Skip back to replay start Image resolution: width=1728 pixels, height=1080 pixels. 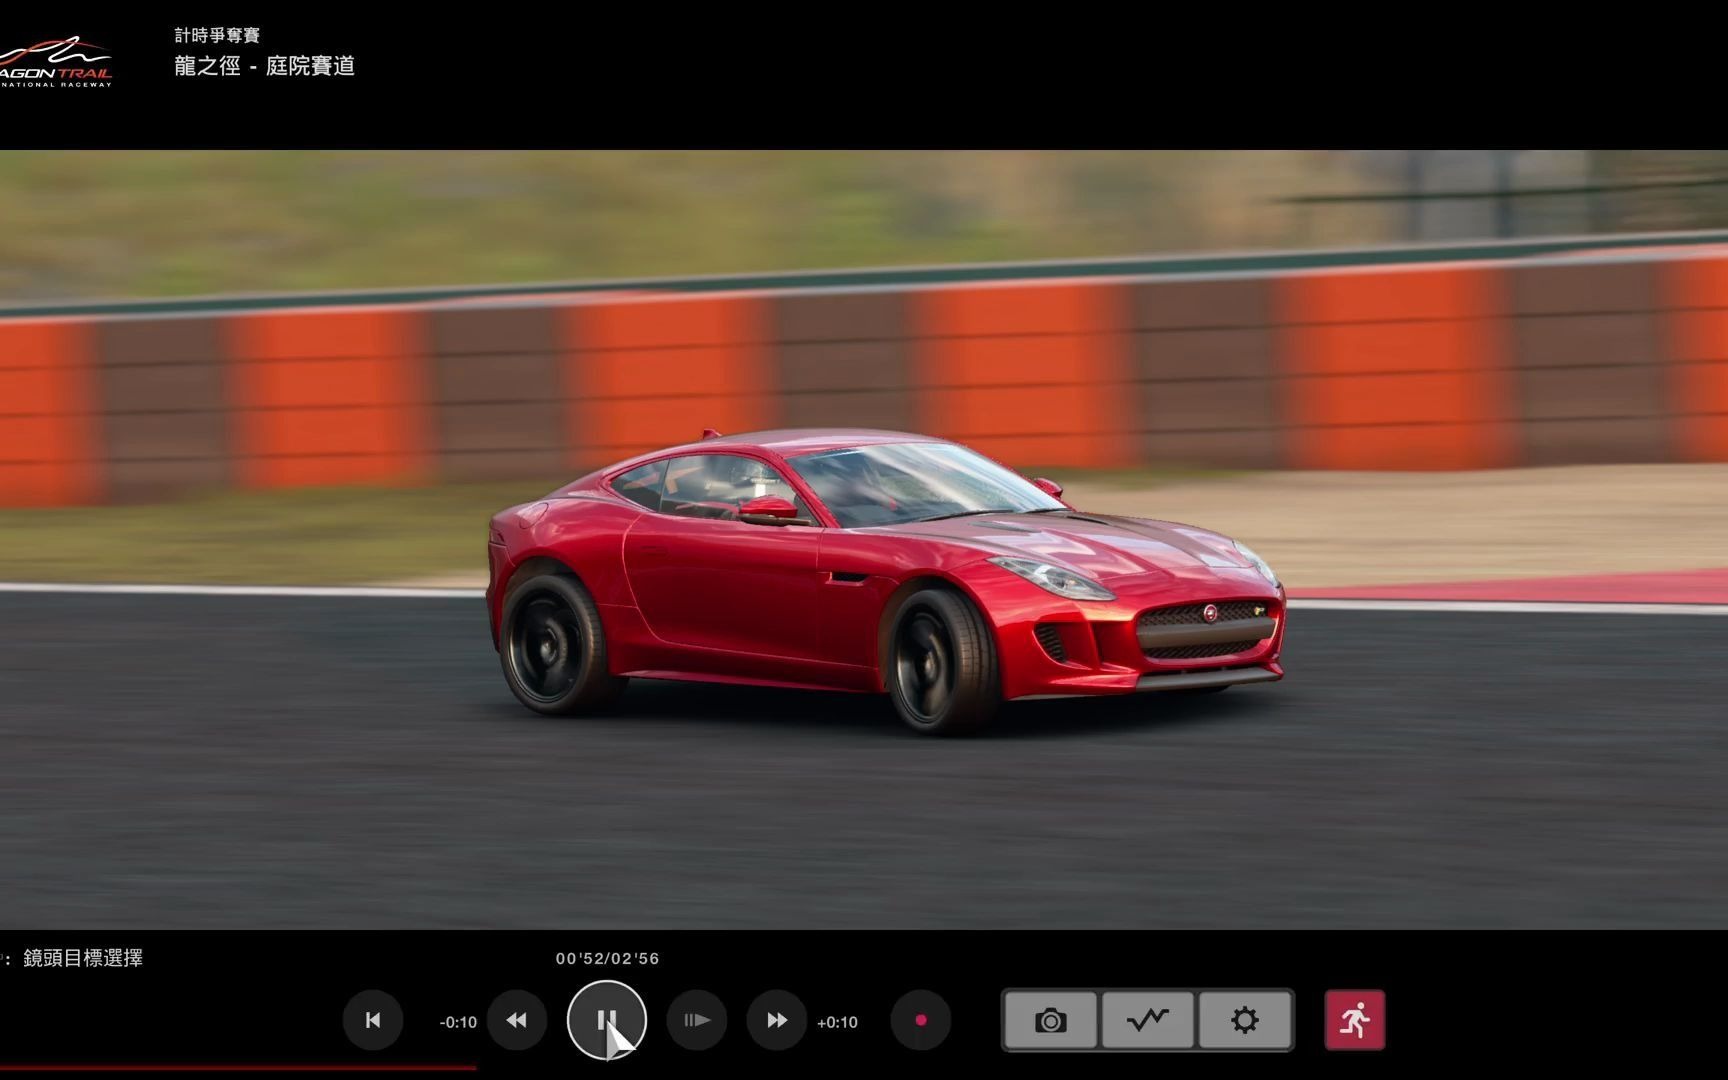(x=373, y=1021)
